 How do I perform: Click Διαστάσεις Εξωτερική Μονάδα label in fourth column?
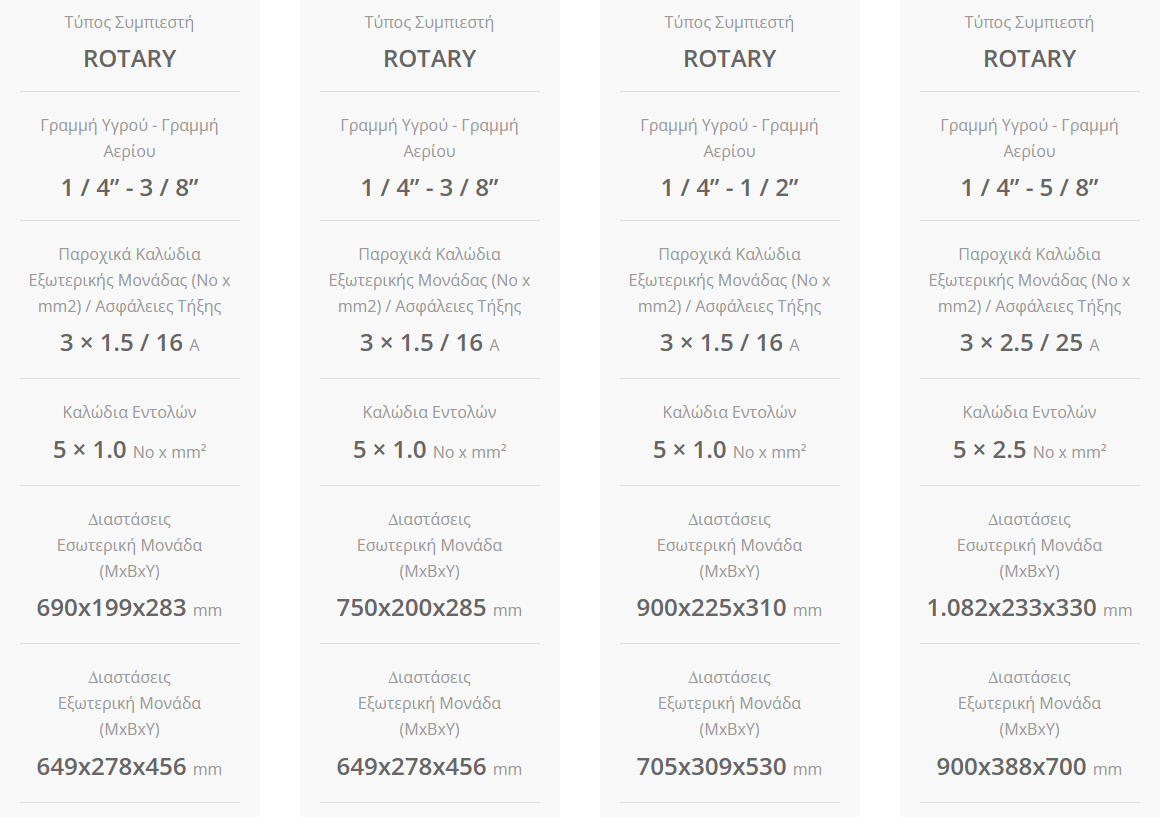click(1029, 703)
